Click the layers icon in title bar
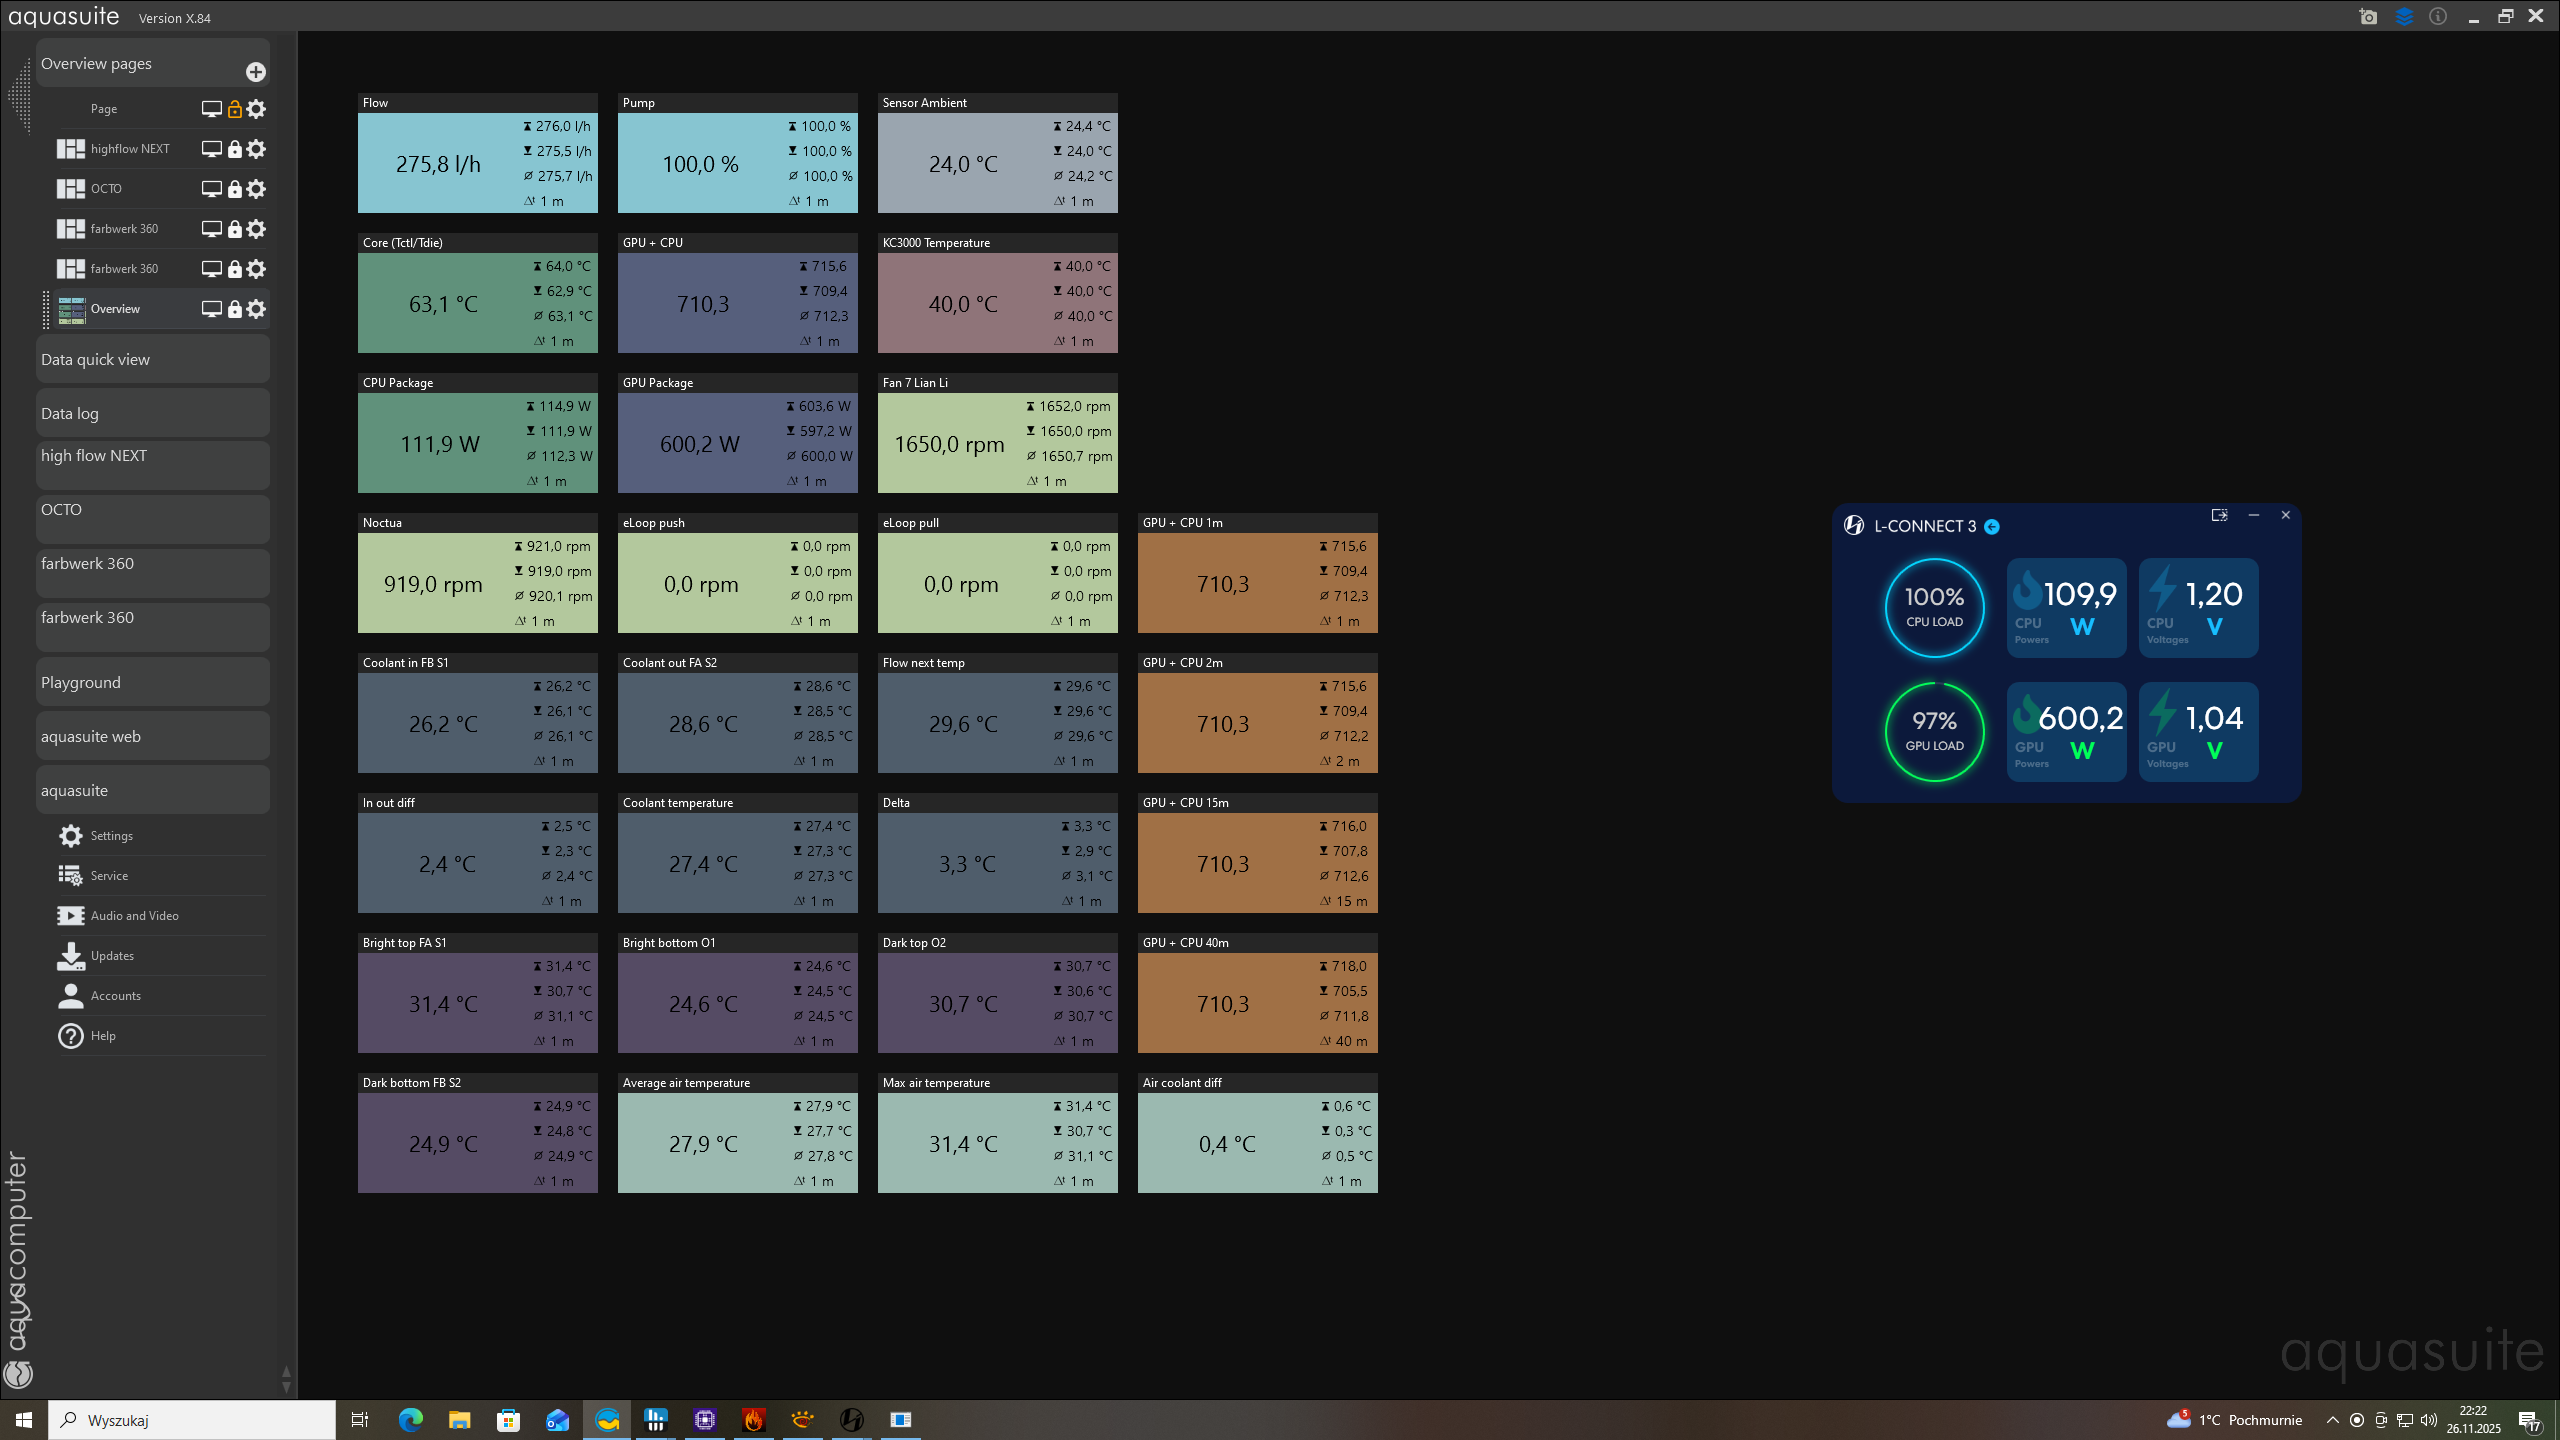 click(x=2404, y=17)
